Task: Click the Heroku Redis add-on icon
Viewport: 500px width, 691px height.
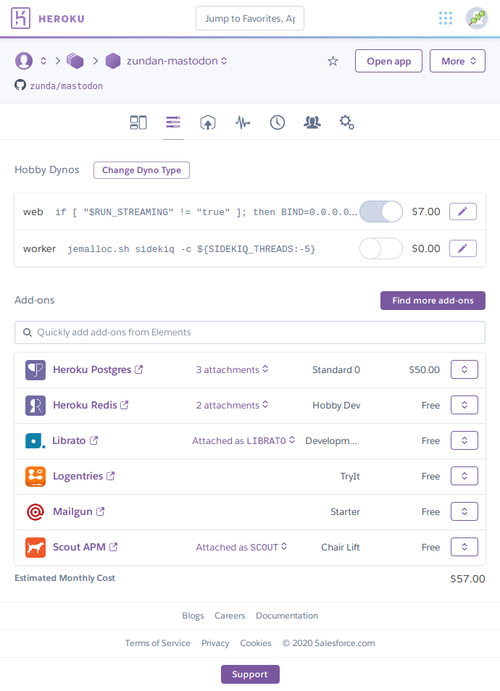Action: click(35, 405)
